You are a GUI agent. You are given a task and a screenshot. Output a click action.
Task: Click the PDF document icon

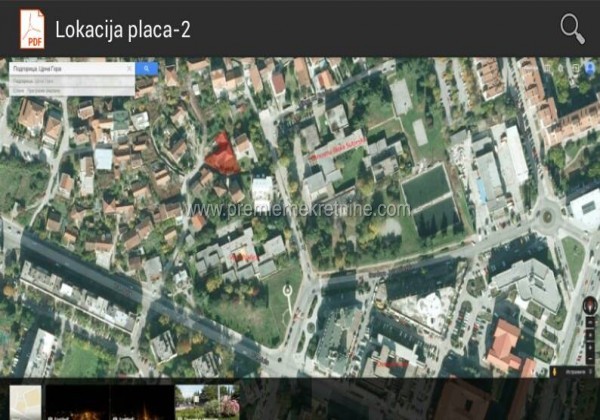pyautogui.click(x=32, y=28)
